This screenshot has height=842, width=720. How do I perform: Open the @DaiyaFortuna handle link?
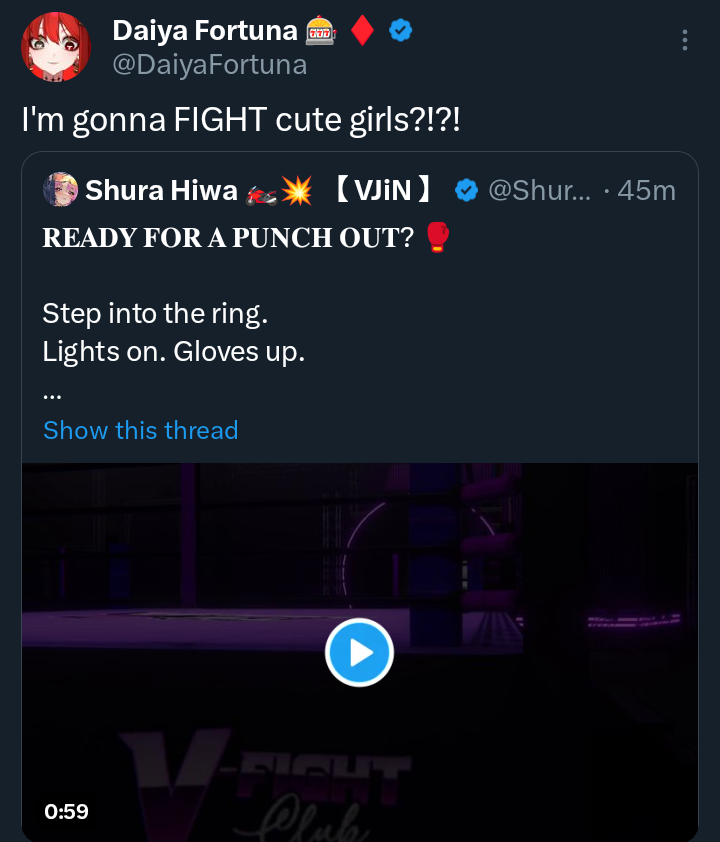(210, 66)
